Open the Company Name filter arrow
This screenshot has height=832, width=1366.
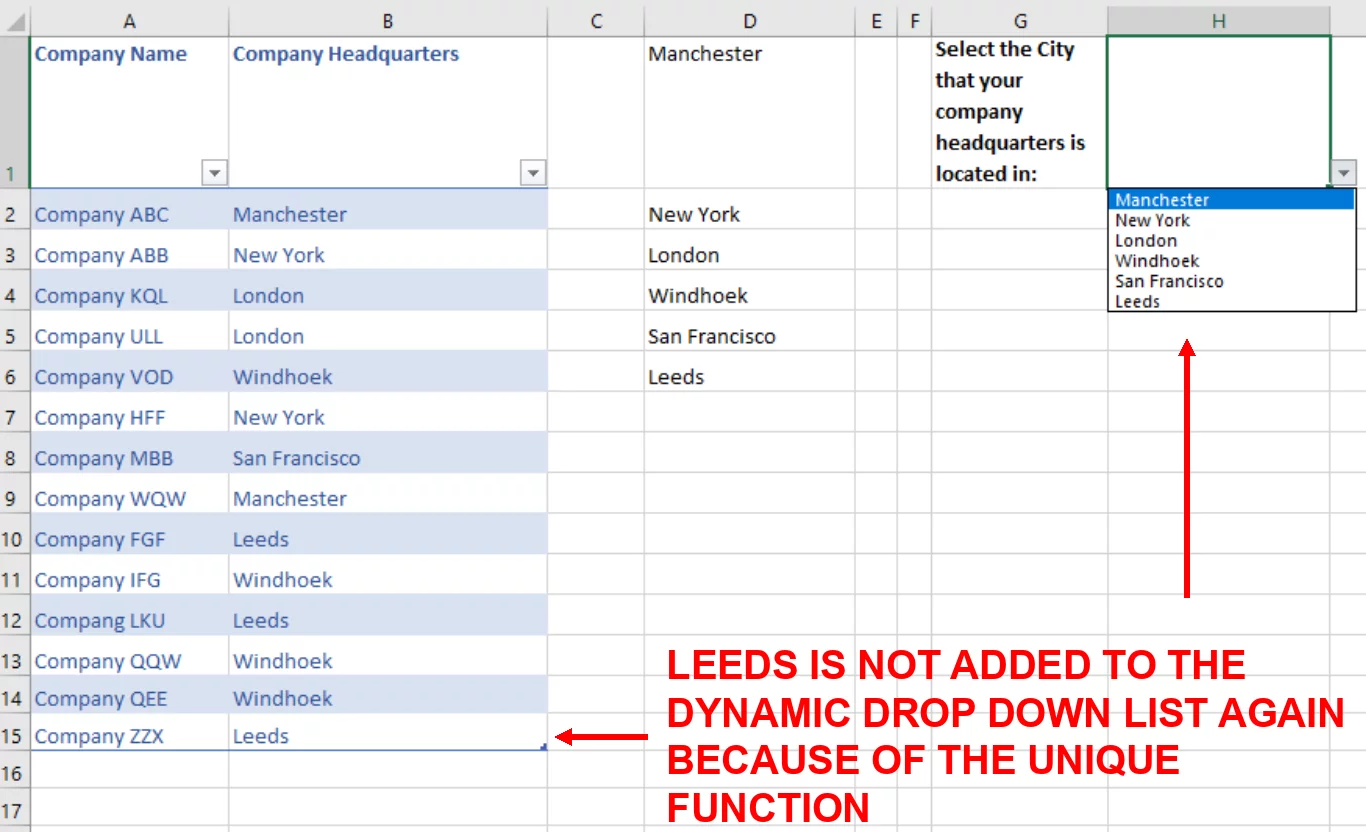(214, 172)
